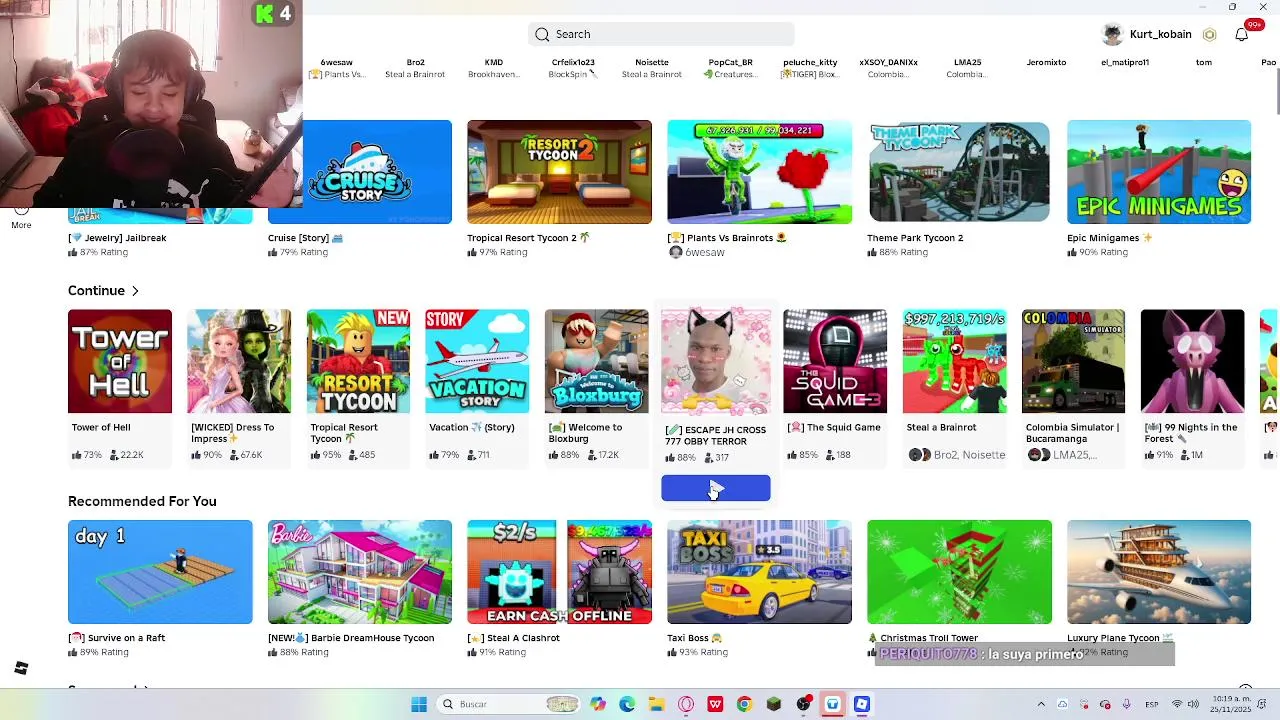
Task: Click Kurt_kobain avatar picture
Action: 1112,34
